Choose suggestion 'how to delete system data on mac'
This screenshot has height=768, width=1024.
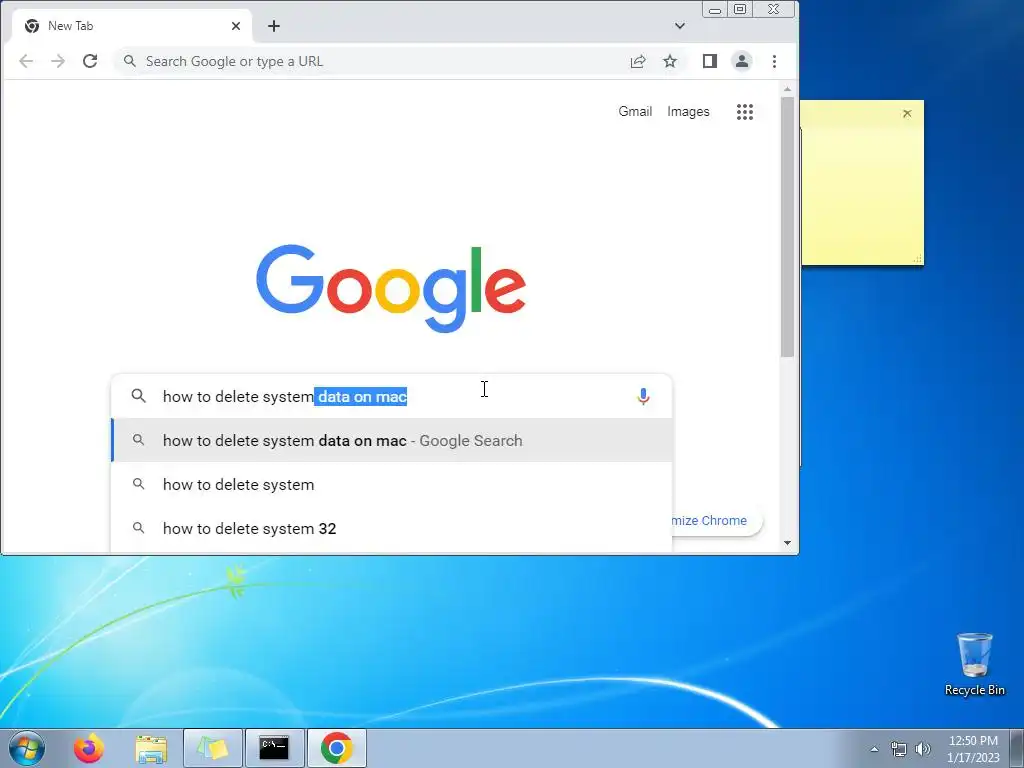(392, 441)
